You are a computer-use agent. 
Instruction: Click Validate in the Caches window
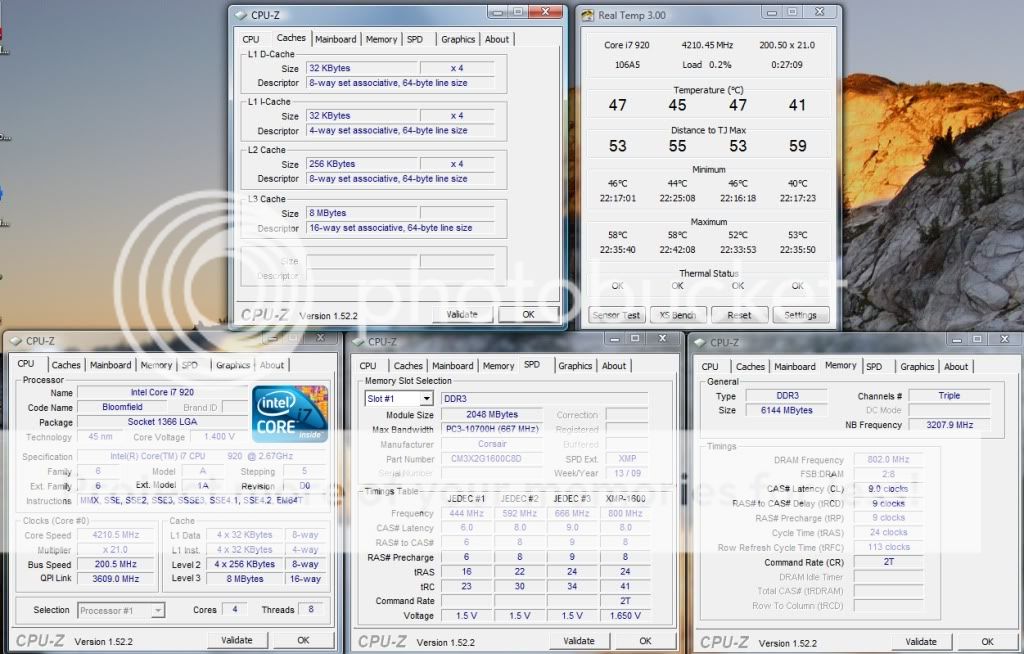click(462, 314)
